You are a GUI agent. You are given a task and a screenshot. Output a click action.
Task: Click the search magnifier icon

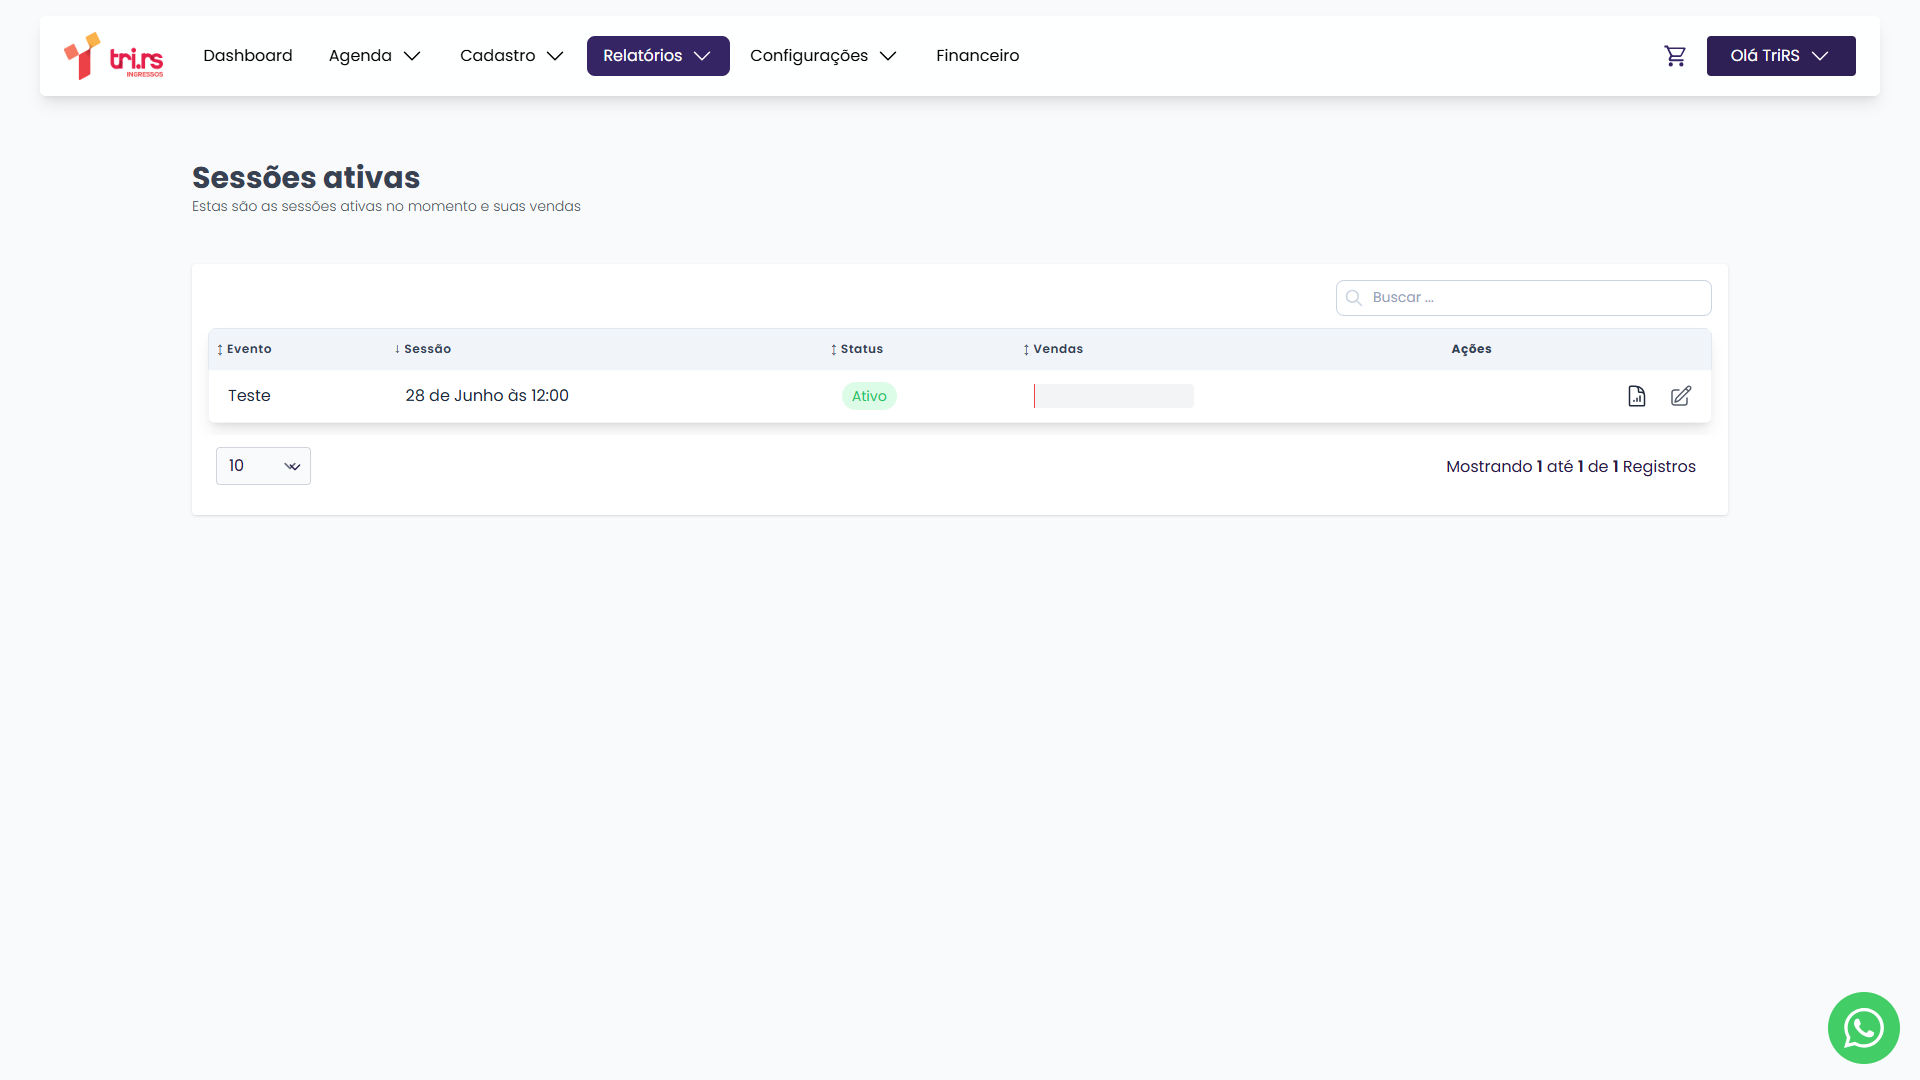tap(1354, 298)
